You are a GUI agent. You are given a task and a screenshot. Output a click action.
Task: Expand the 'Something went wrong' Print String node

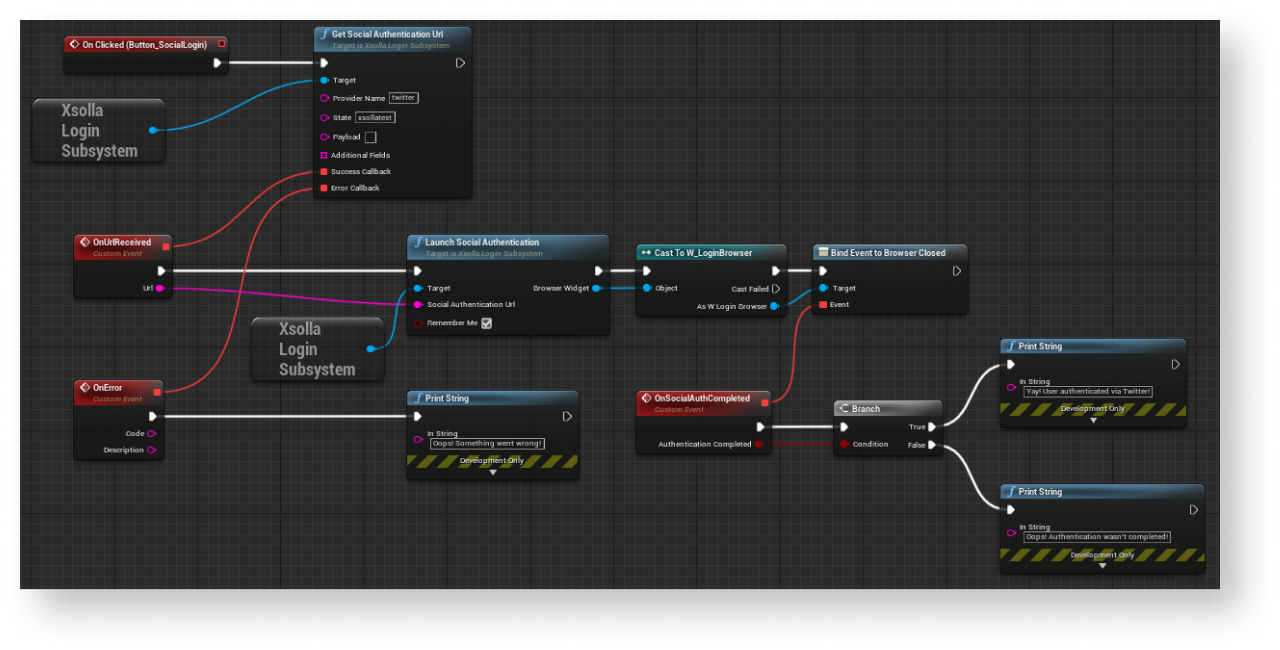click(492, 472)
